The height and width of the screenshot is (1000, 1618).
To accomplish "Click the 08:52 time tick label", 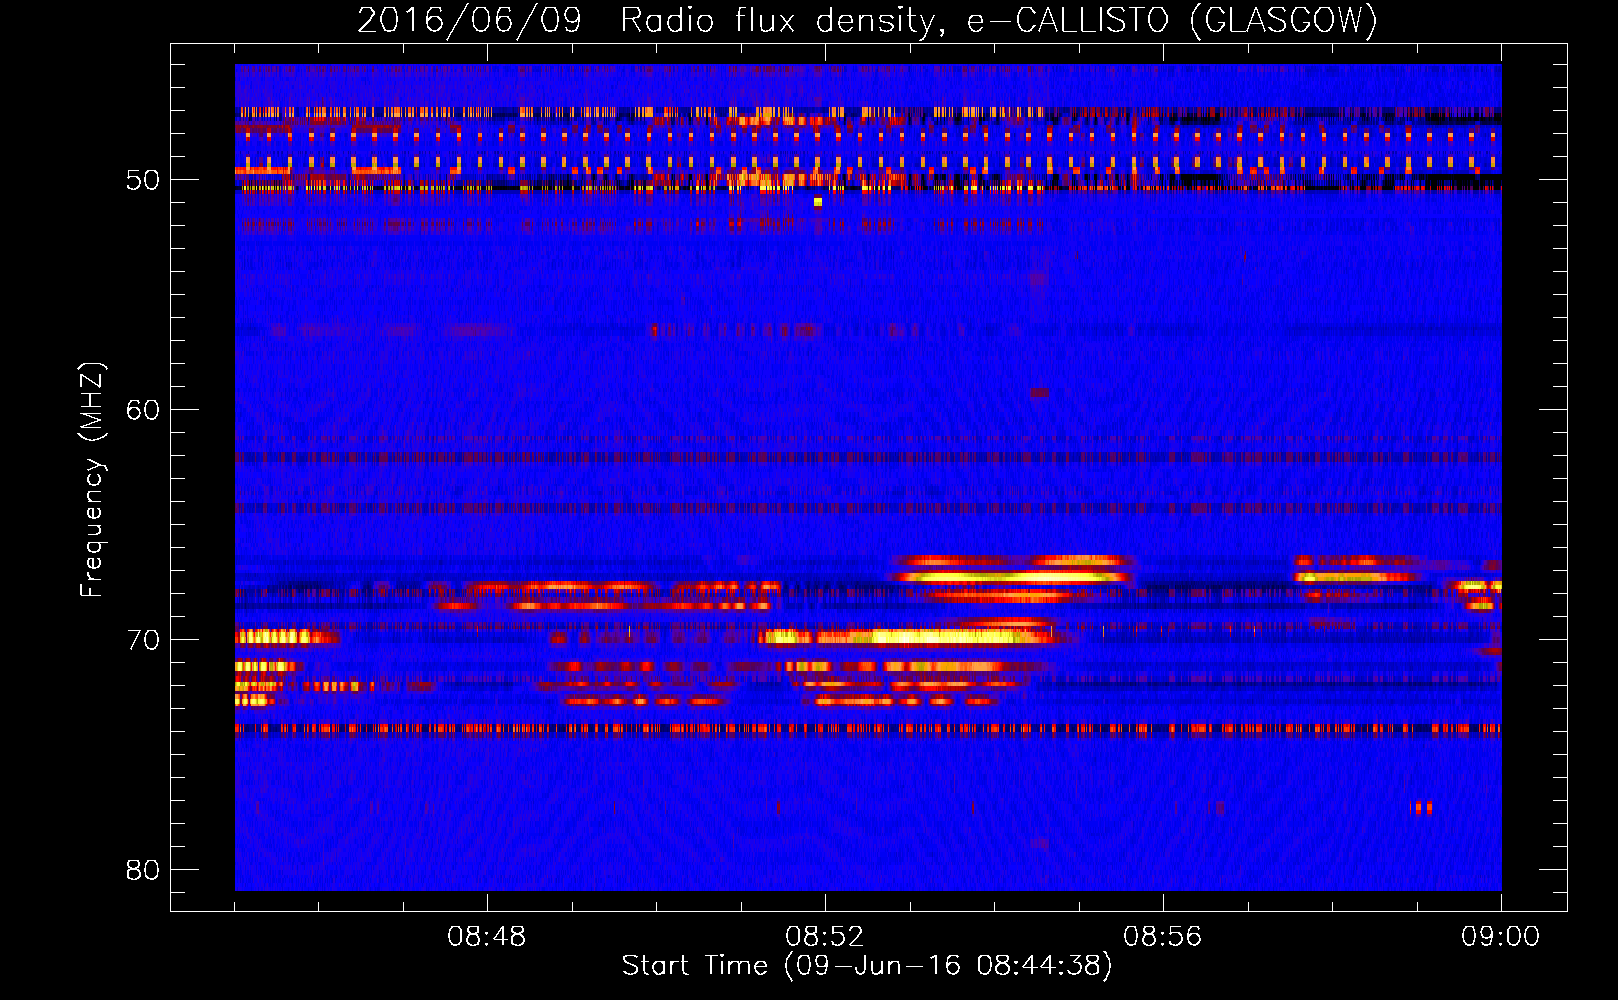I will [x=825, y=937].
